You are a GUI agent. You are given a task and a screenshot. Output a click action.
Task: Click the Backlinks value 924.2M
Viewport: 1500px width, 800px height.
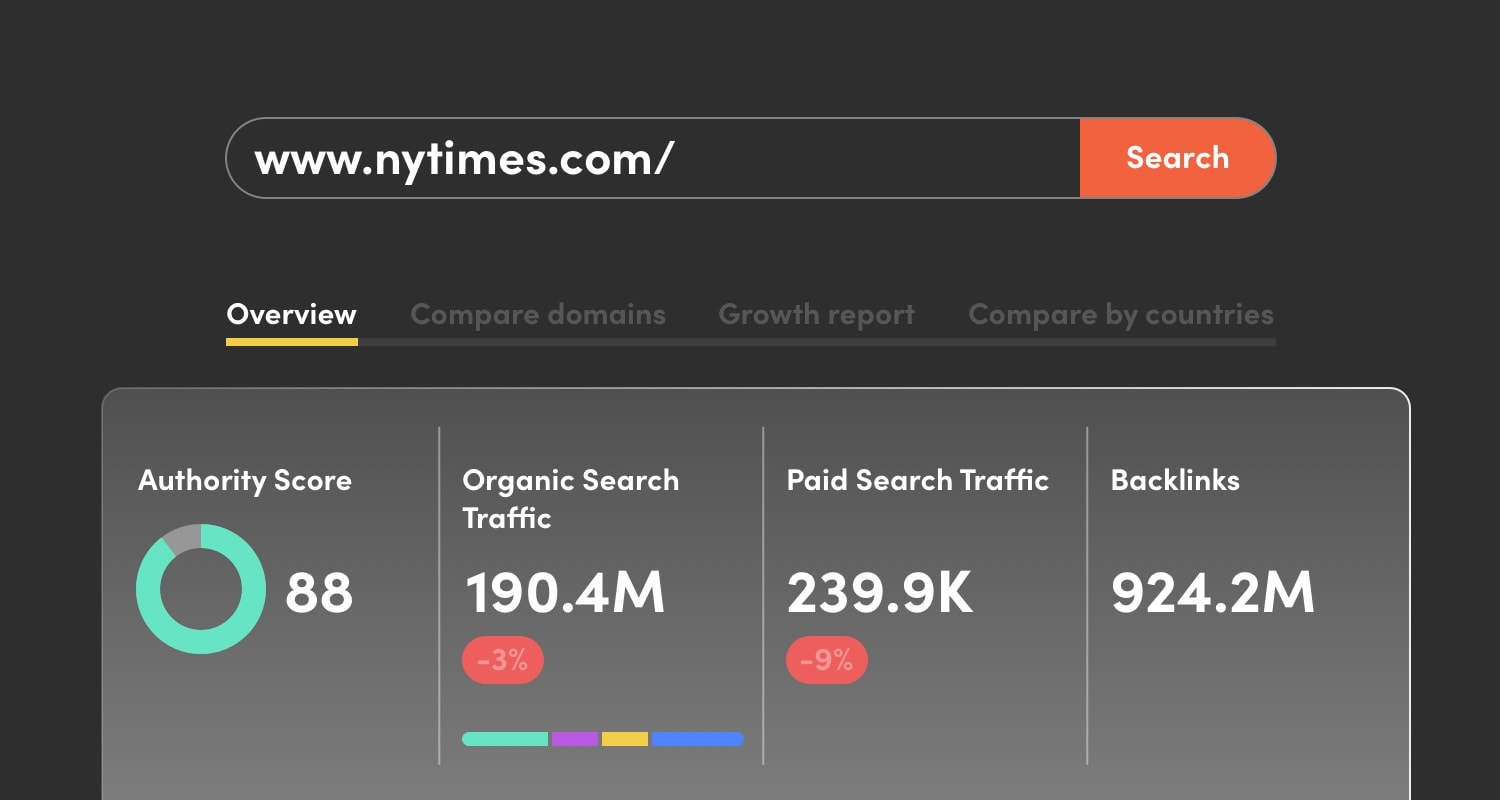(1212, 593)
